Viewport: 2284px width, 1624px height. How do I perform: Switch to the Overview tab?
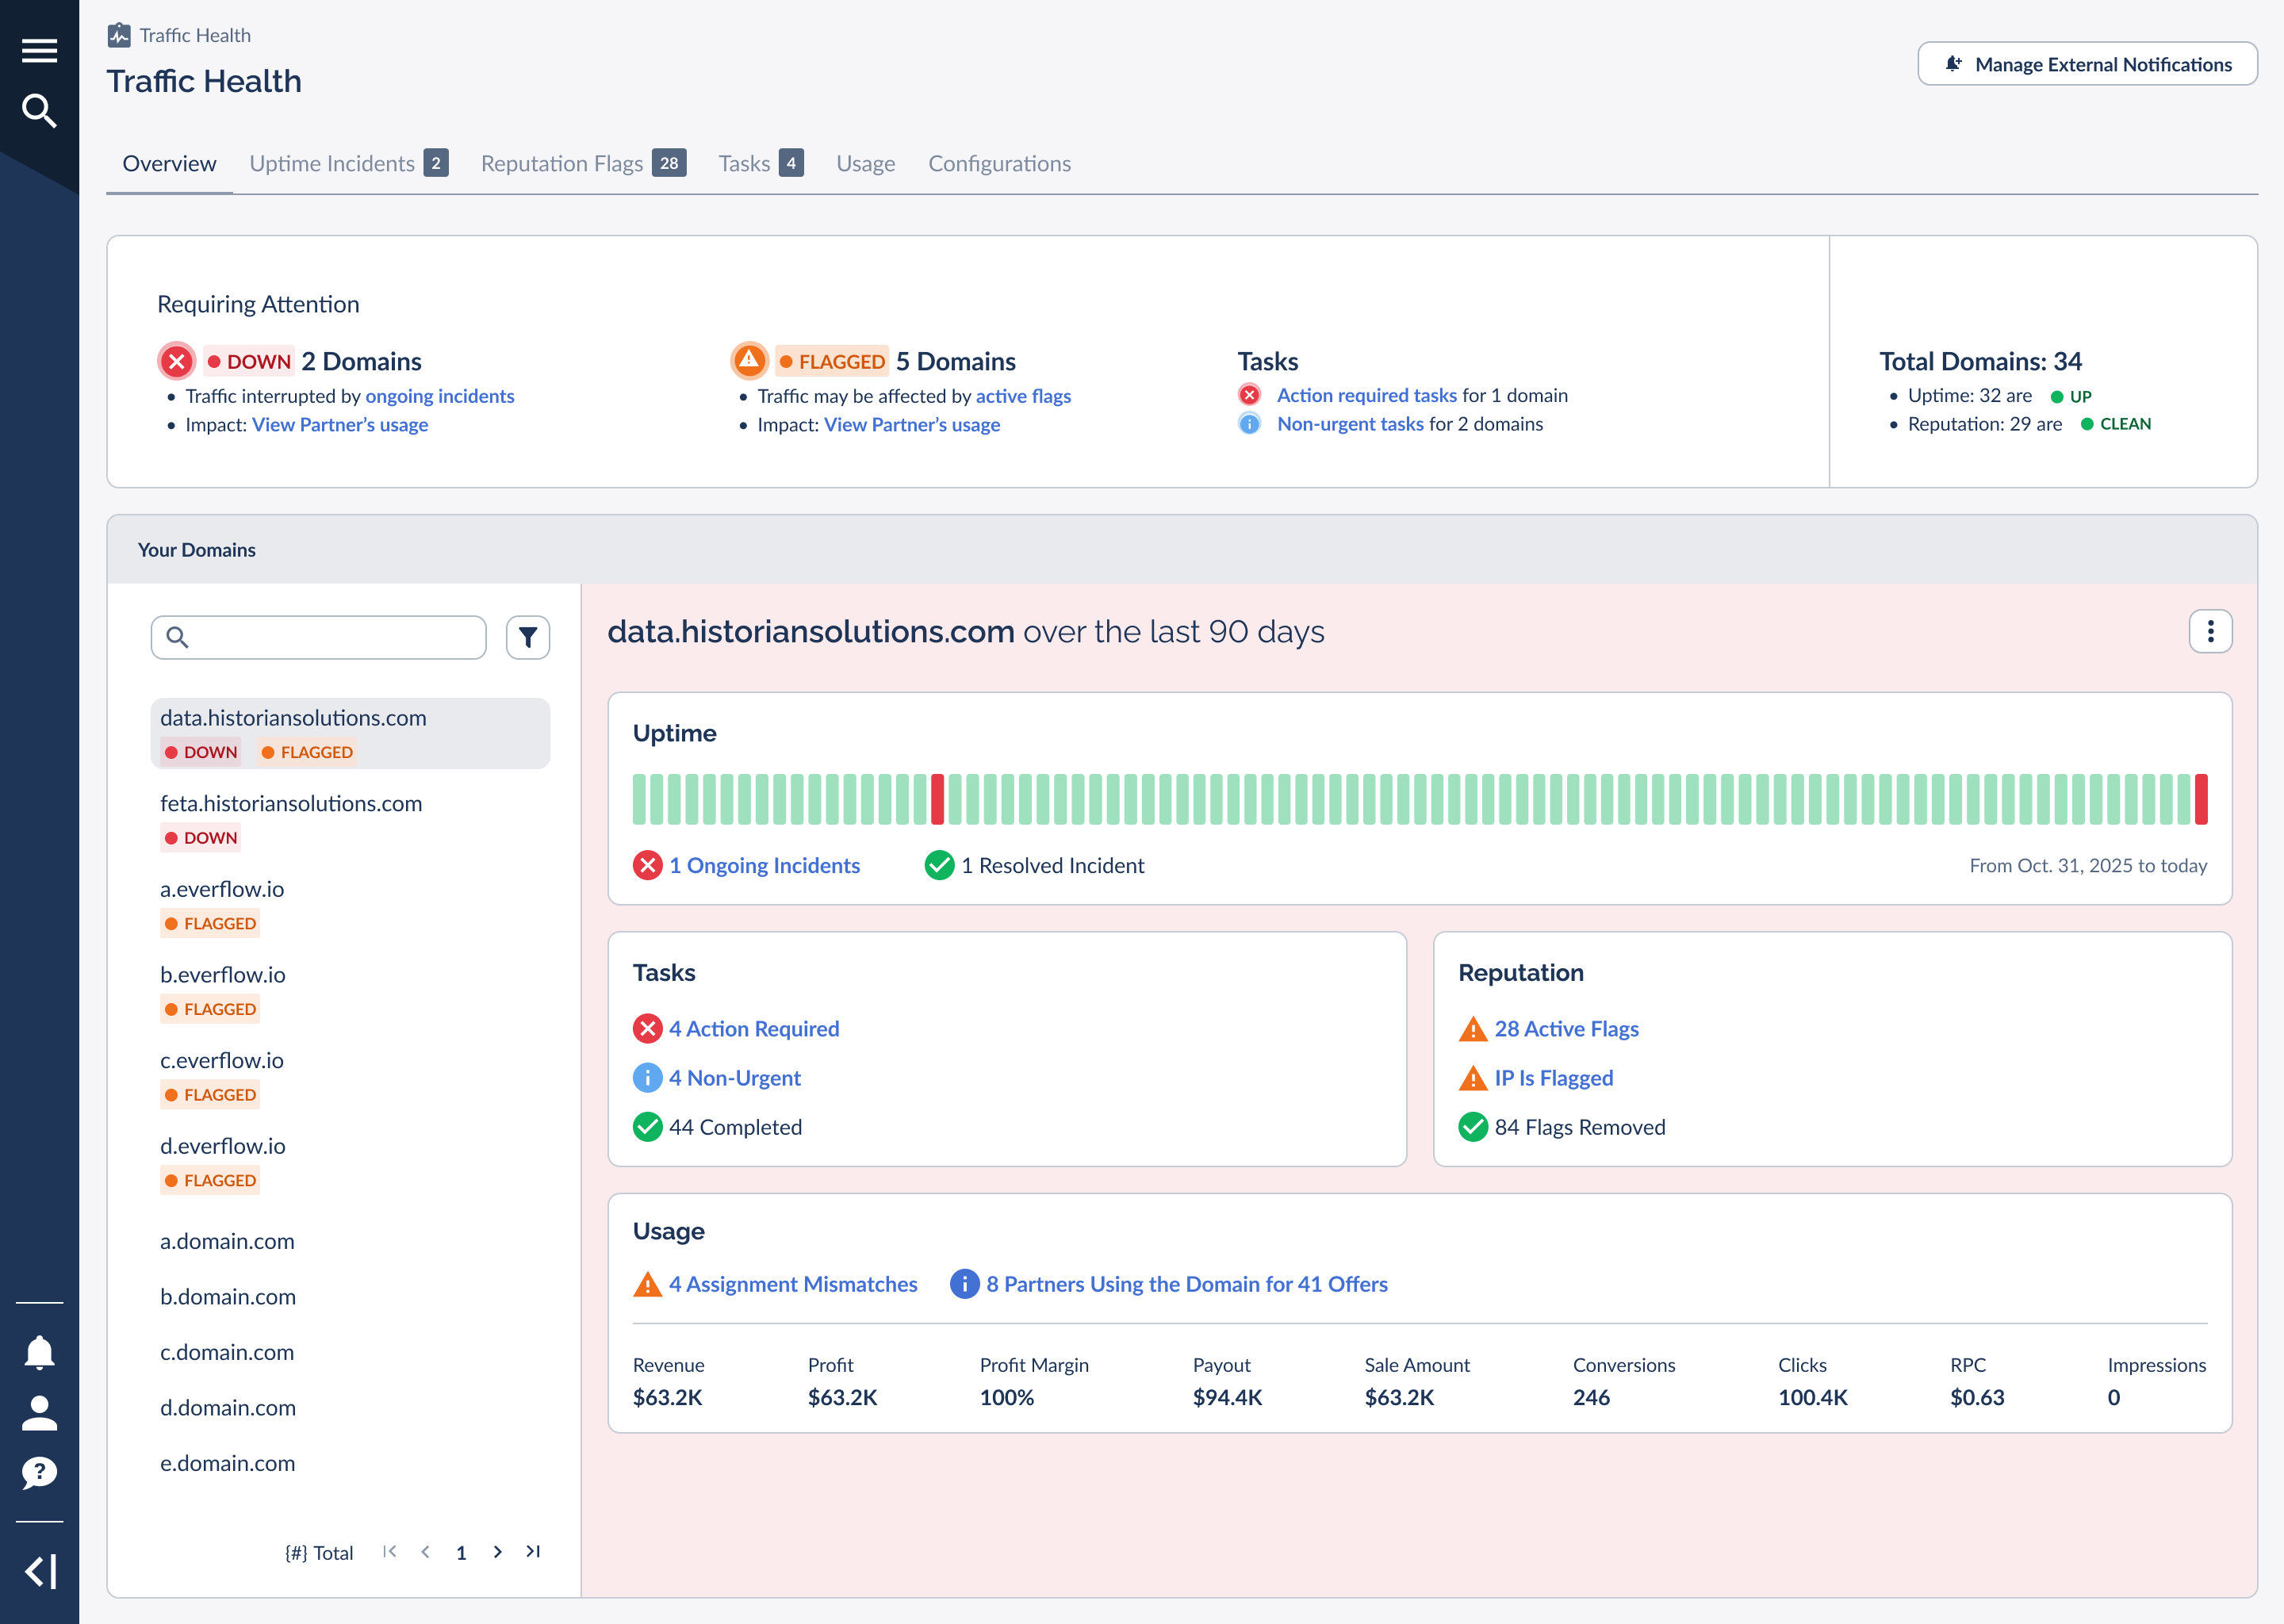tap(169, 163)
